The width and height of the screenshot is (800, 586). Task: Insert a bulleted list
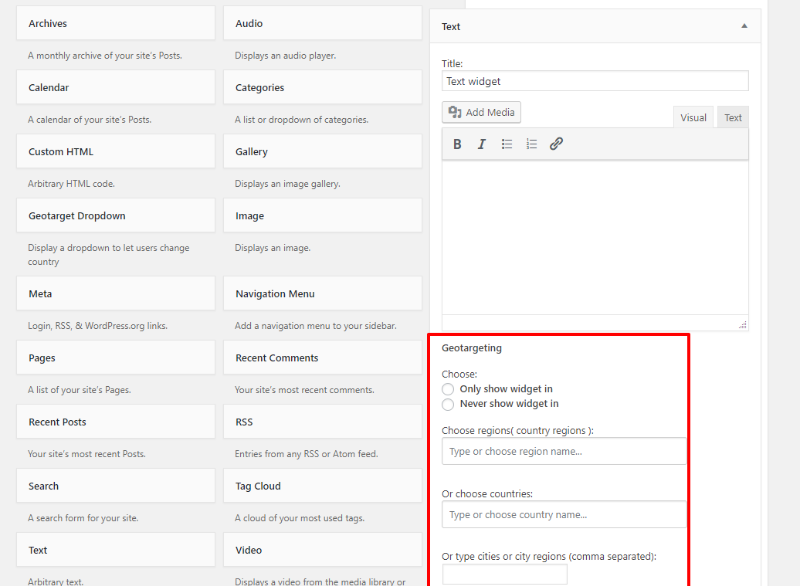[506, 144]
